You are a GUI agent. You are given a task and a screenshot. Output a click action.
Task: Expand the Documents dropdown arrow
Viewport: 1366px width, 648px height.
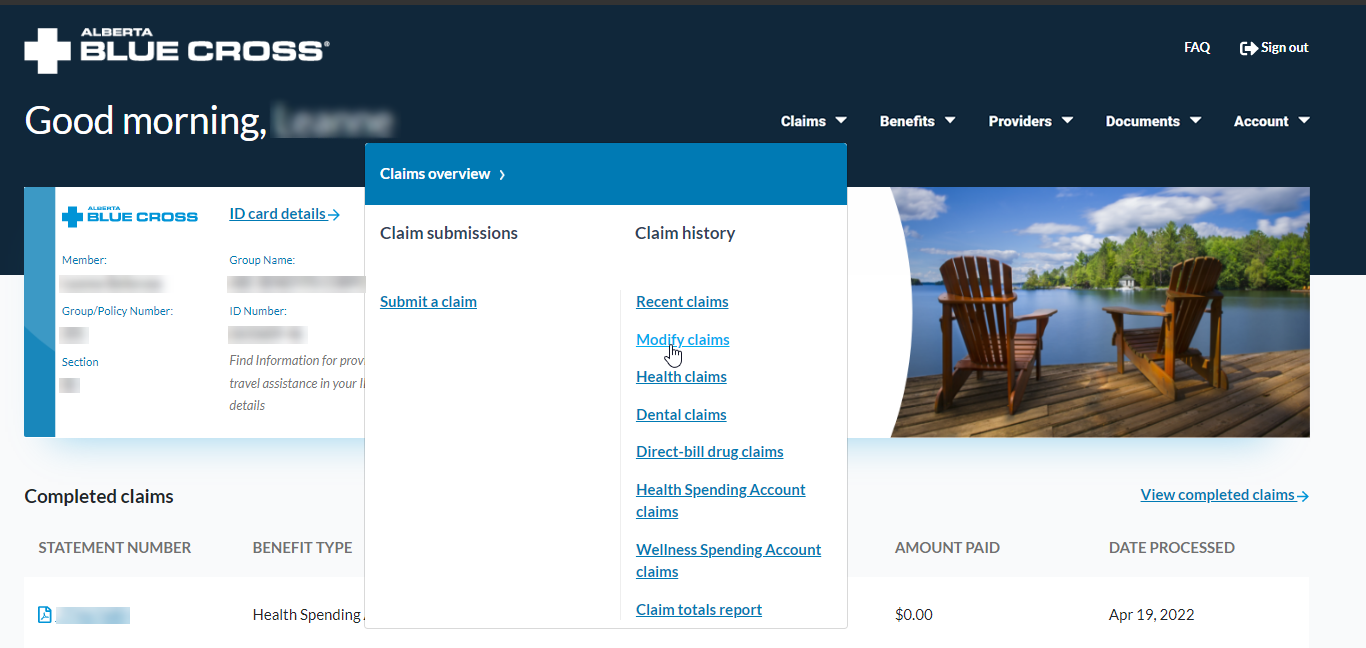click(x=1195, y=120)
